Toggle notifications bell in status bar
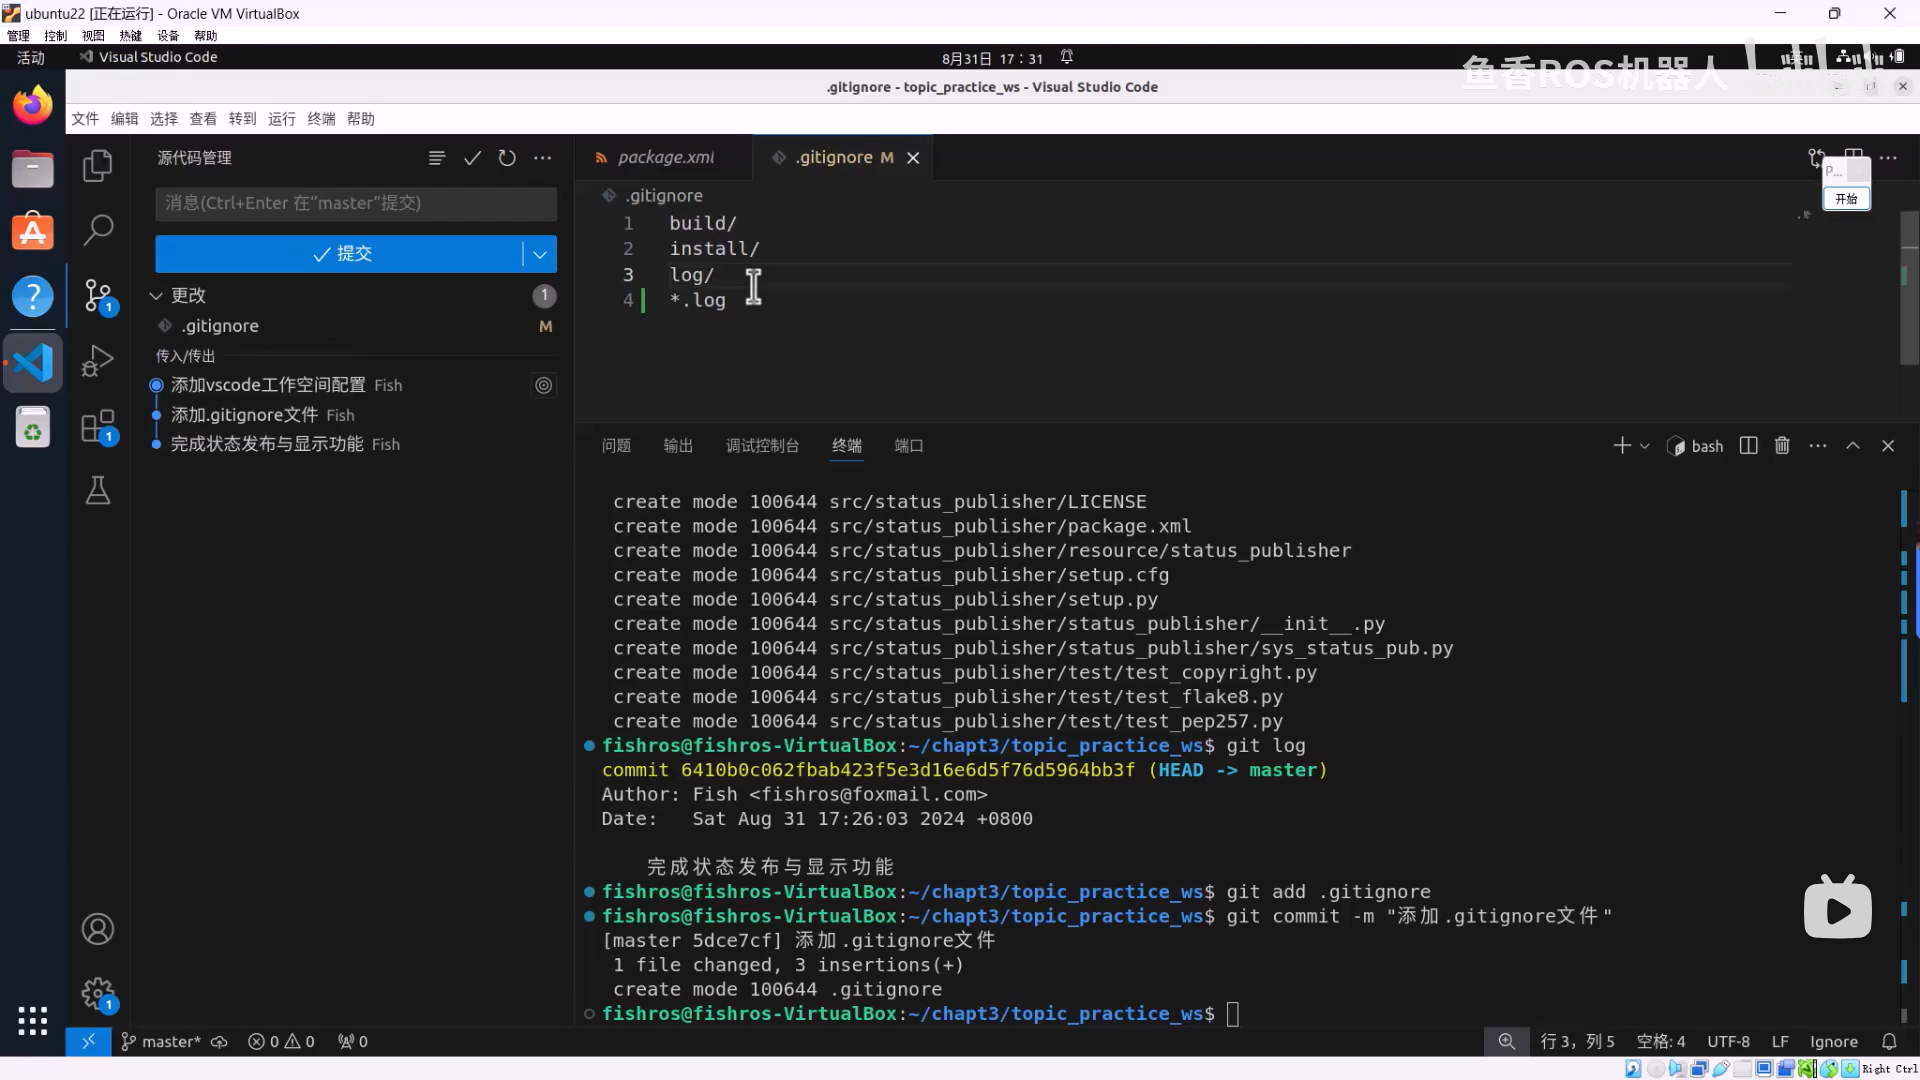The image size is (1920, 1080). click(1889, 1042)
